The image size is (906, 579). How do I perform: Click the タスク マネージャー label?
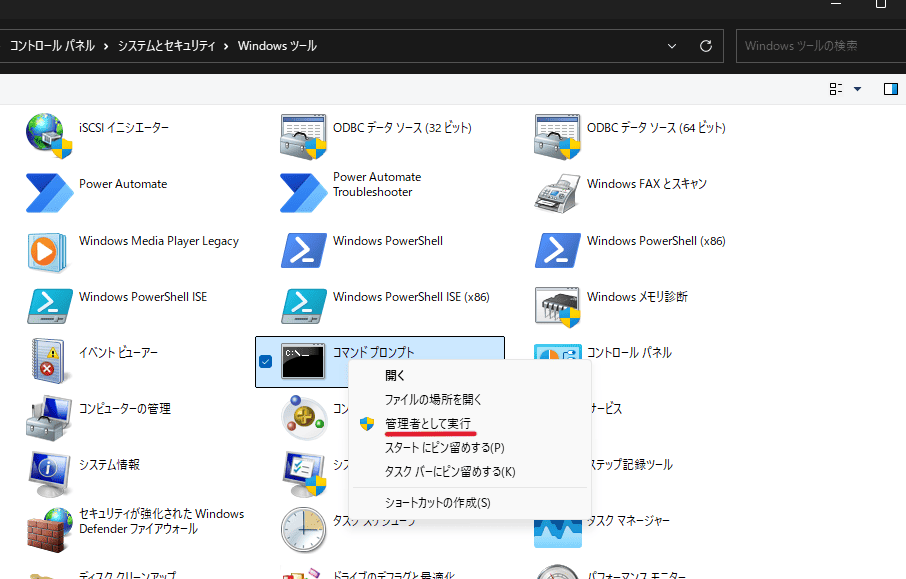[x=629, y=521]
